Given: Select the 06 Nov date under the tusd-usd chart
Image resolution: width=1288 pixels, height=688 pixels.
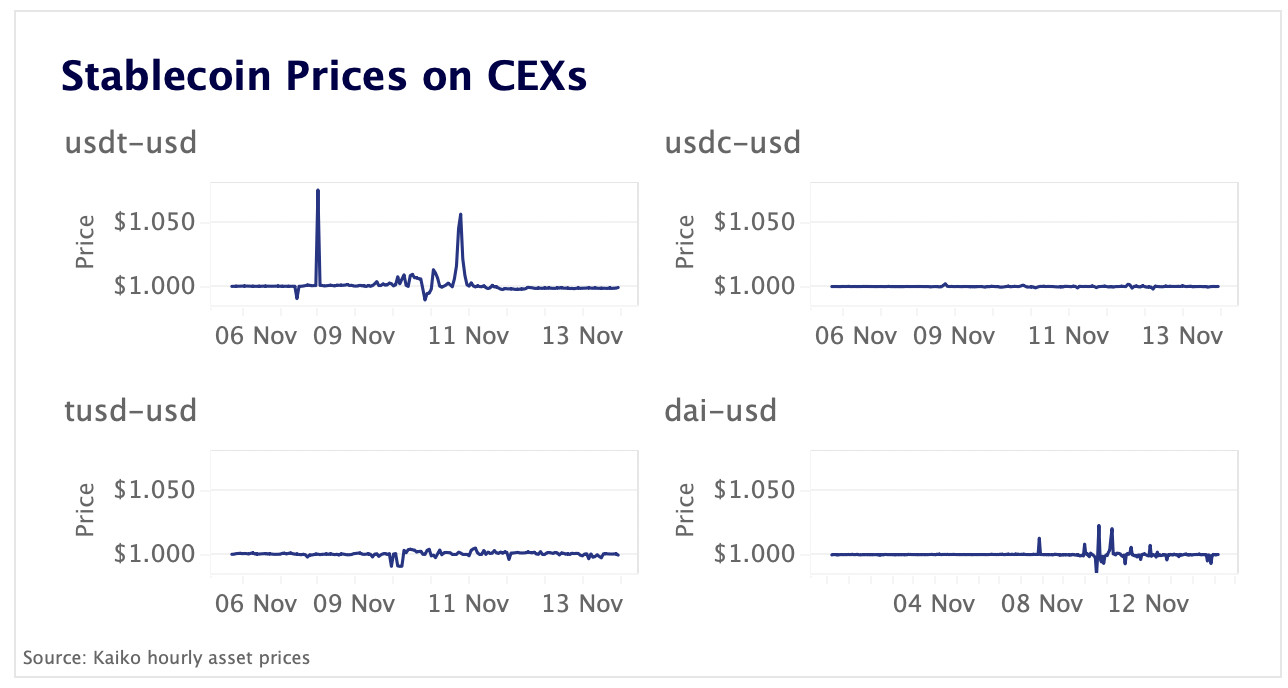Looking at the screenshot, I should (257, 603).
